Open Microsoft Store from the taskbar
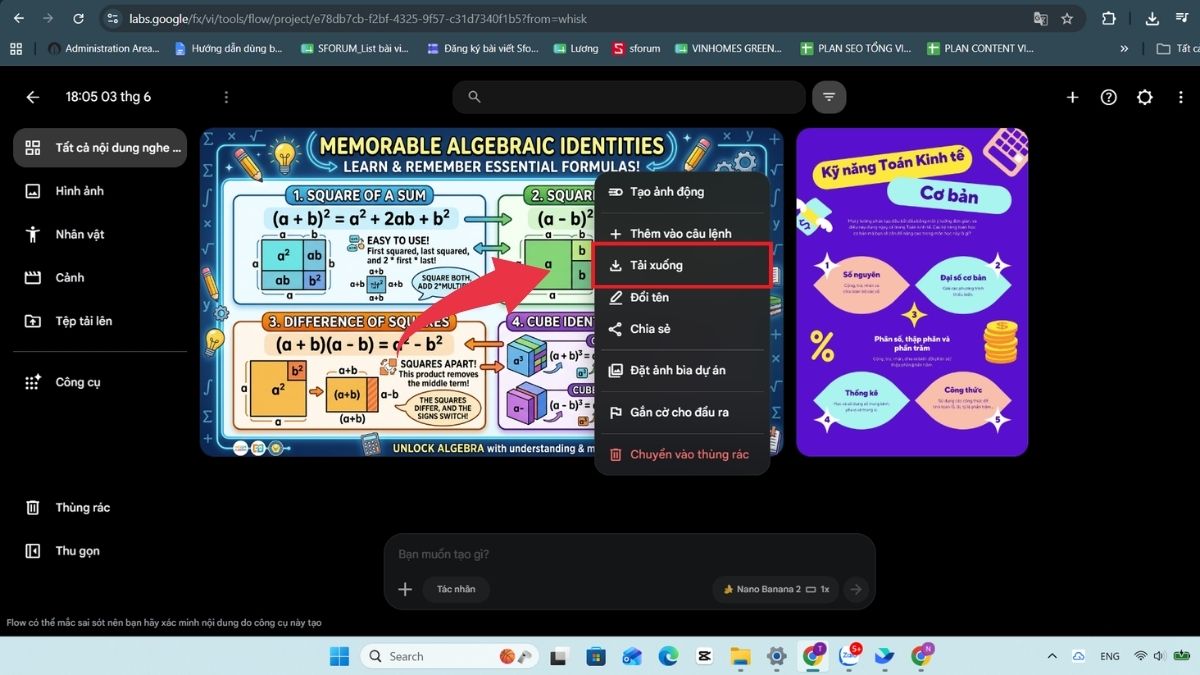 [596, 656]
